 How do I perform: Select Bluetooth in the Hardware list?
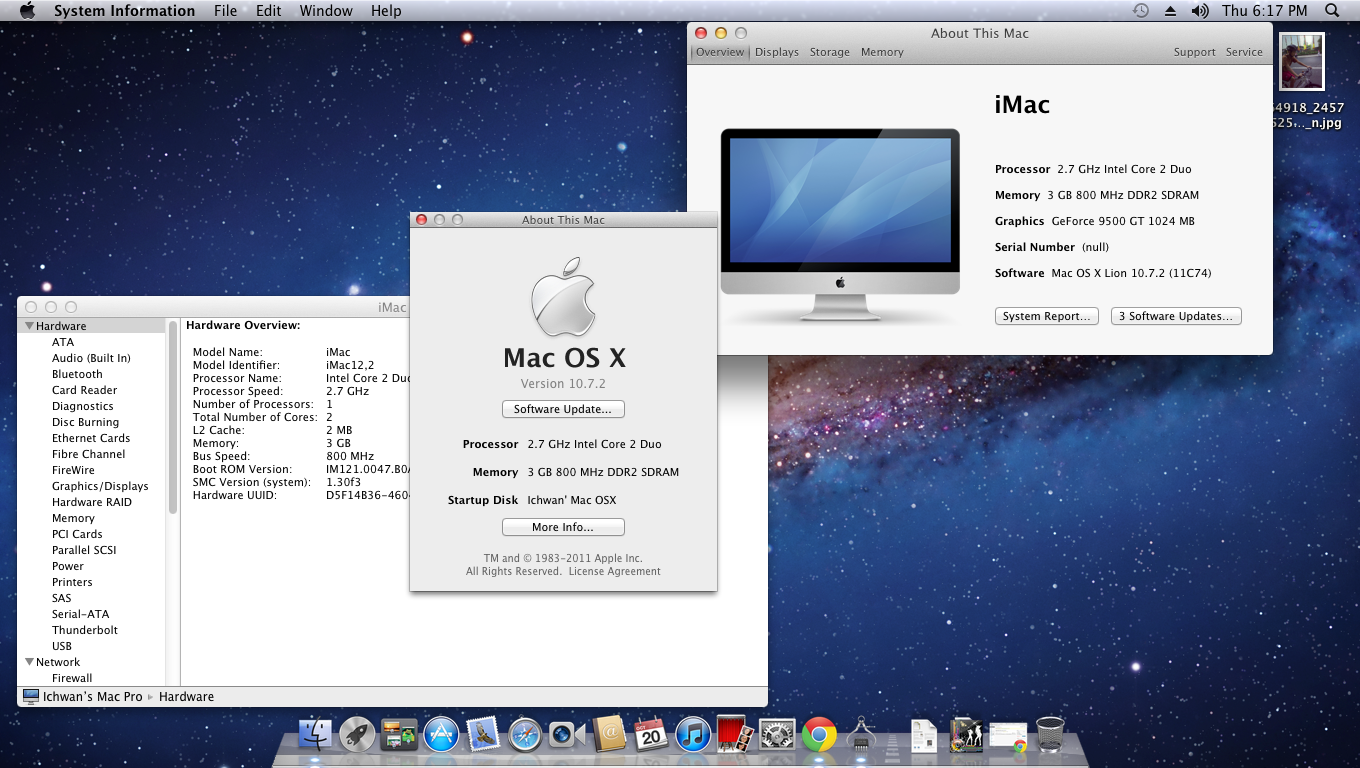point(77,374)
